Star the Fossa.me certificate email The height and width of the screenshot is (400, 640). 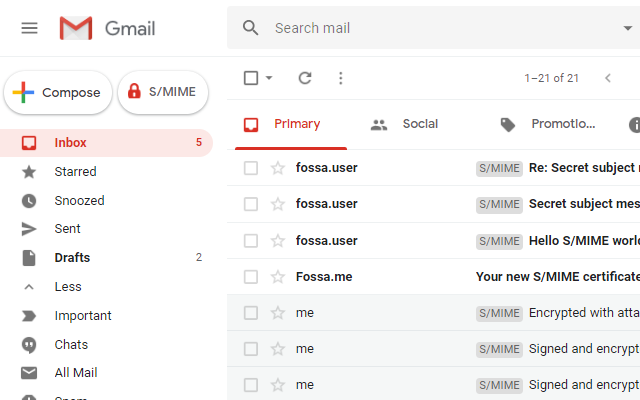click(278, 277)
